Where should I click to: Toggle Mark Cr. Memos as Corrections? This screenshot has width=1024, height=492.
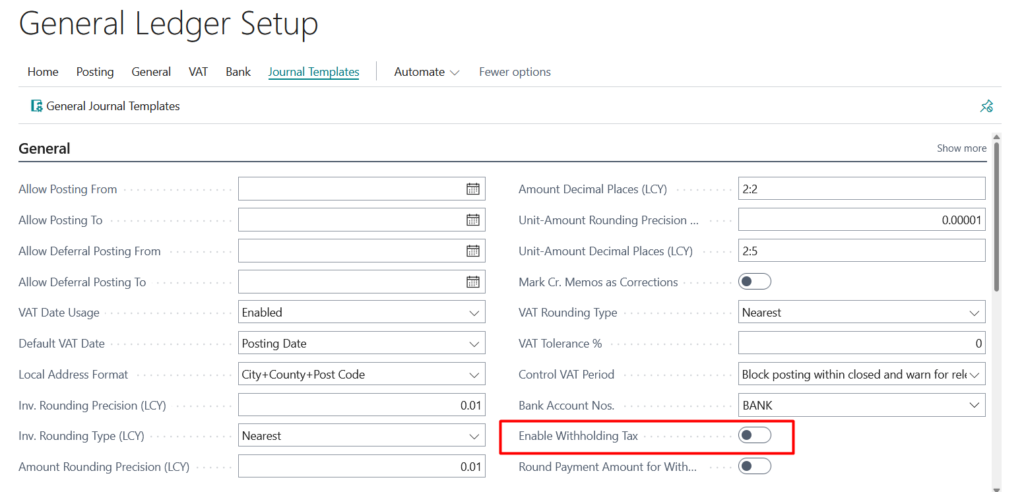click(754, 282)
